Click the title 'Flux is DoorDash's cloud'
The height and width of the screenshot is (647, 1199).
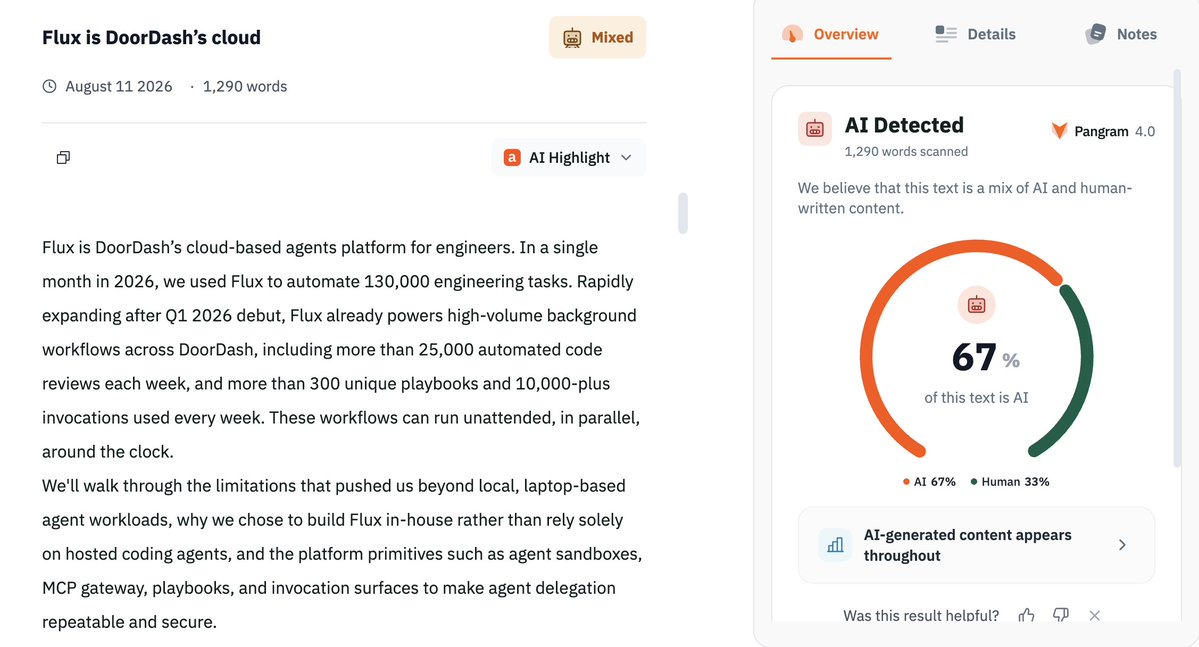[x=151, y=37]
